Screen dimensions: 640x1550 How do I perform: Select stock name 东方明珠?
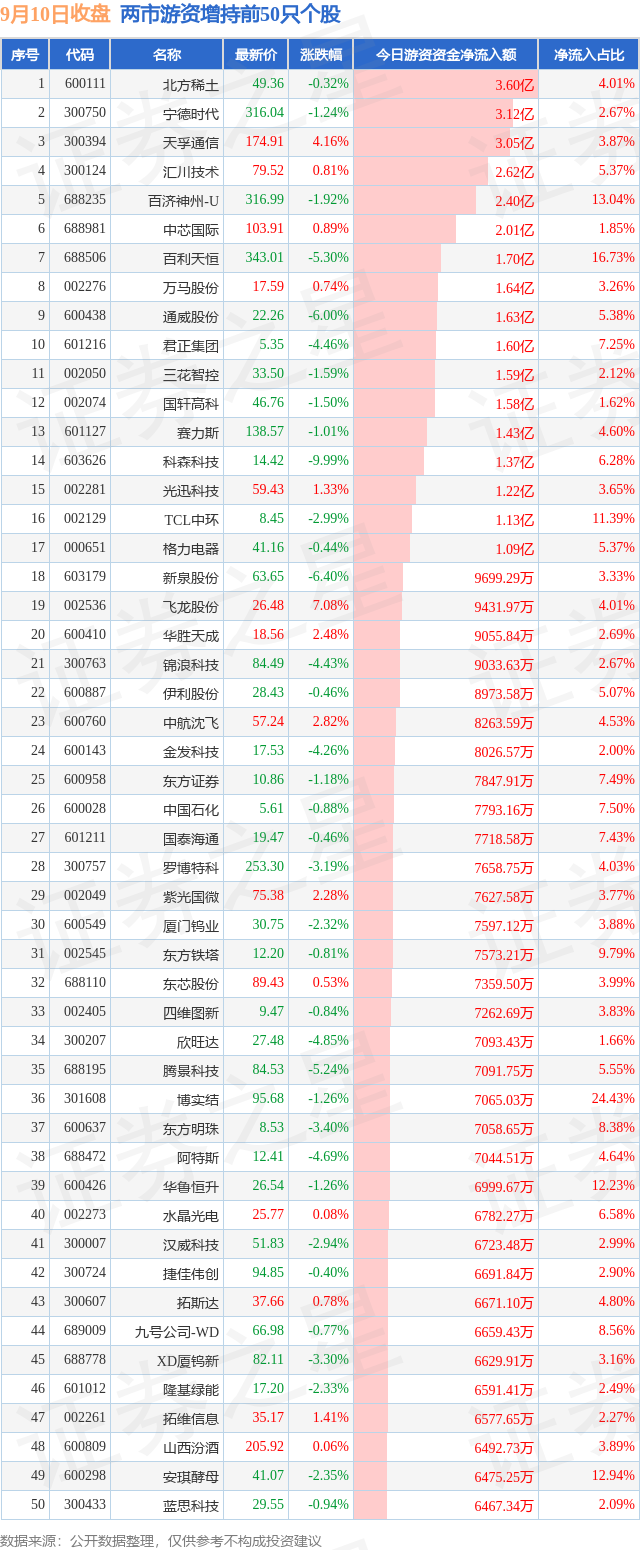[191, 1128]
